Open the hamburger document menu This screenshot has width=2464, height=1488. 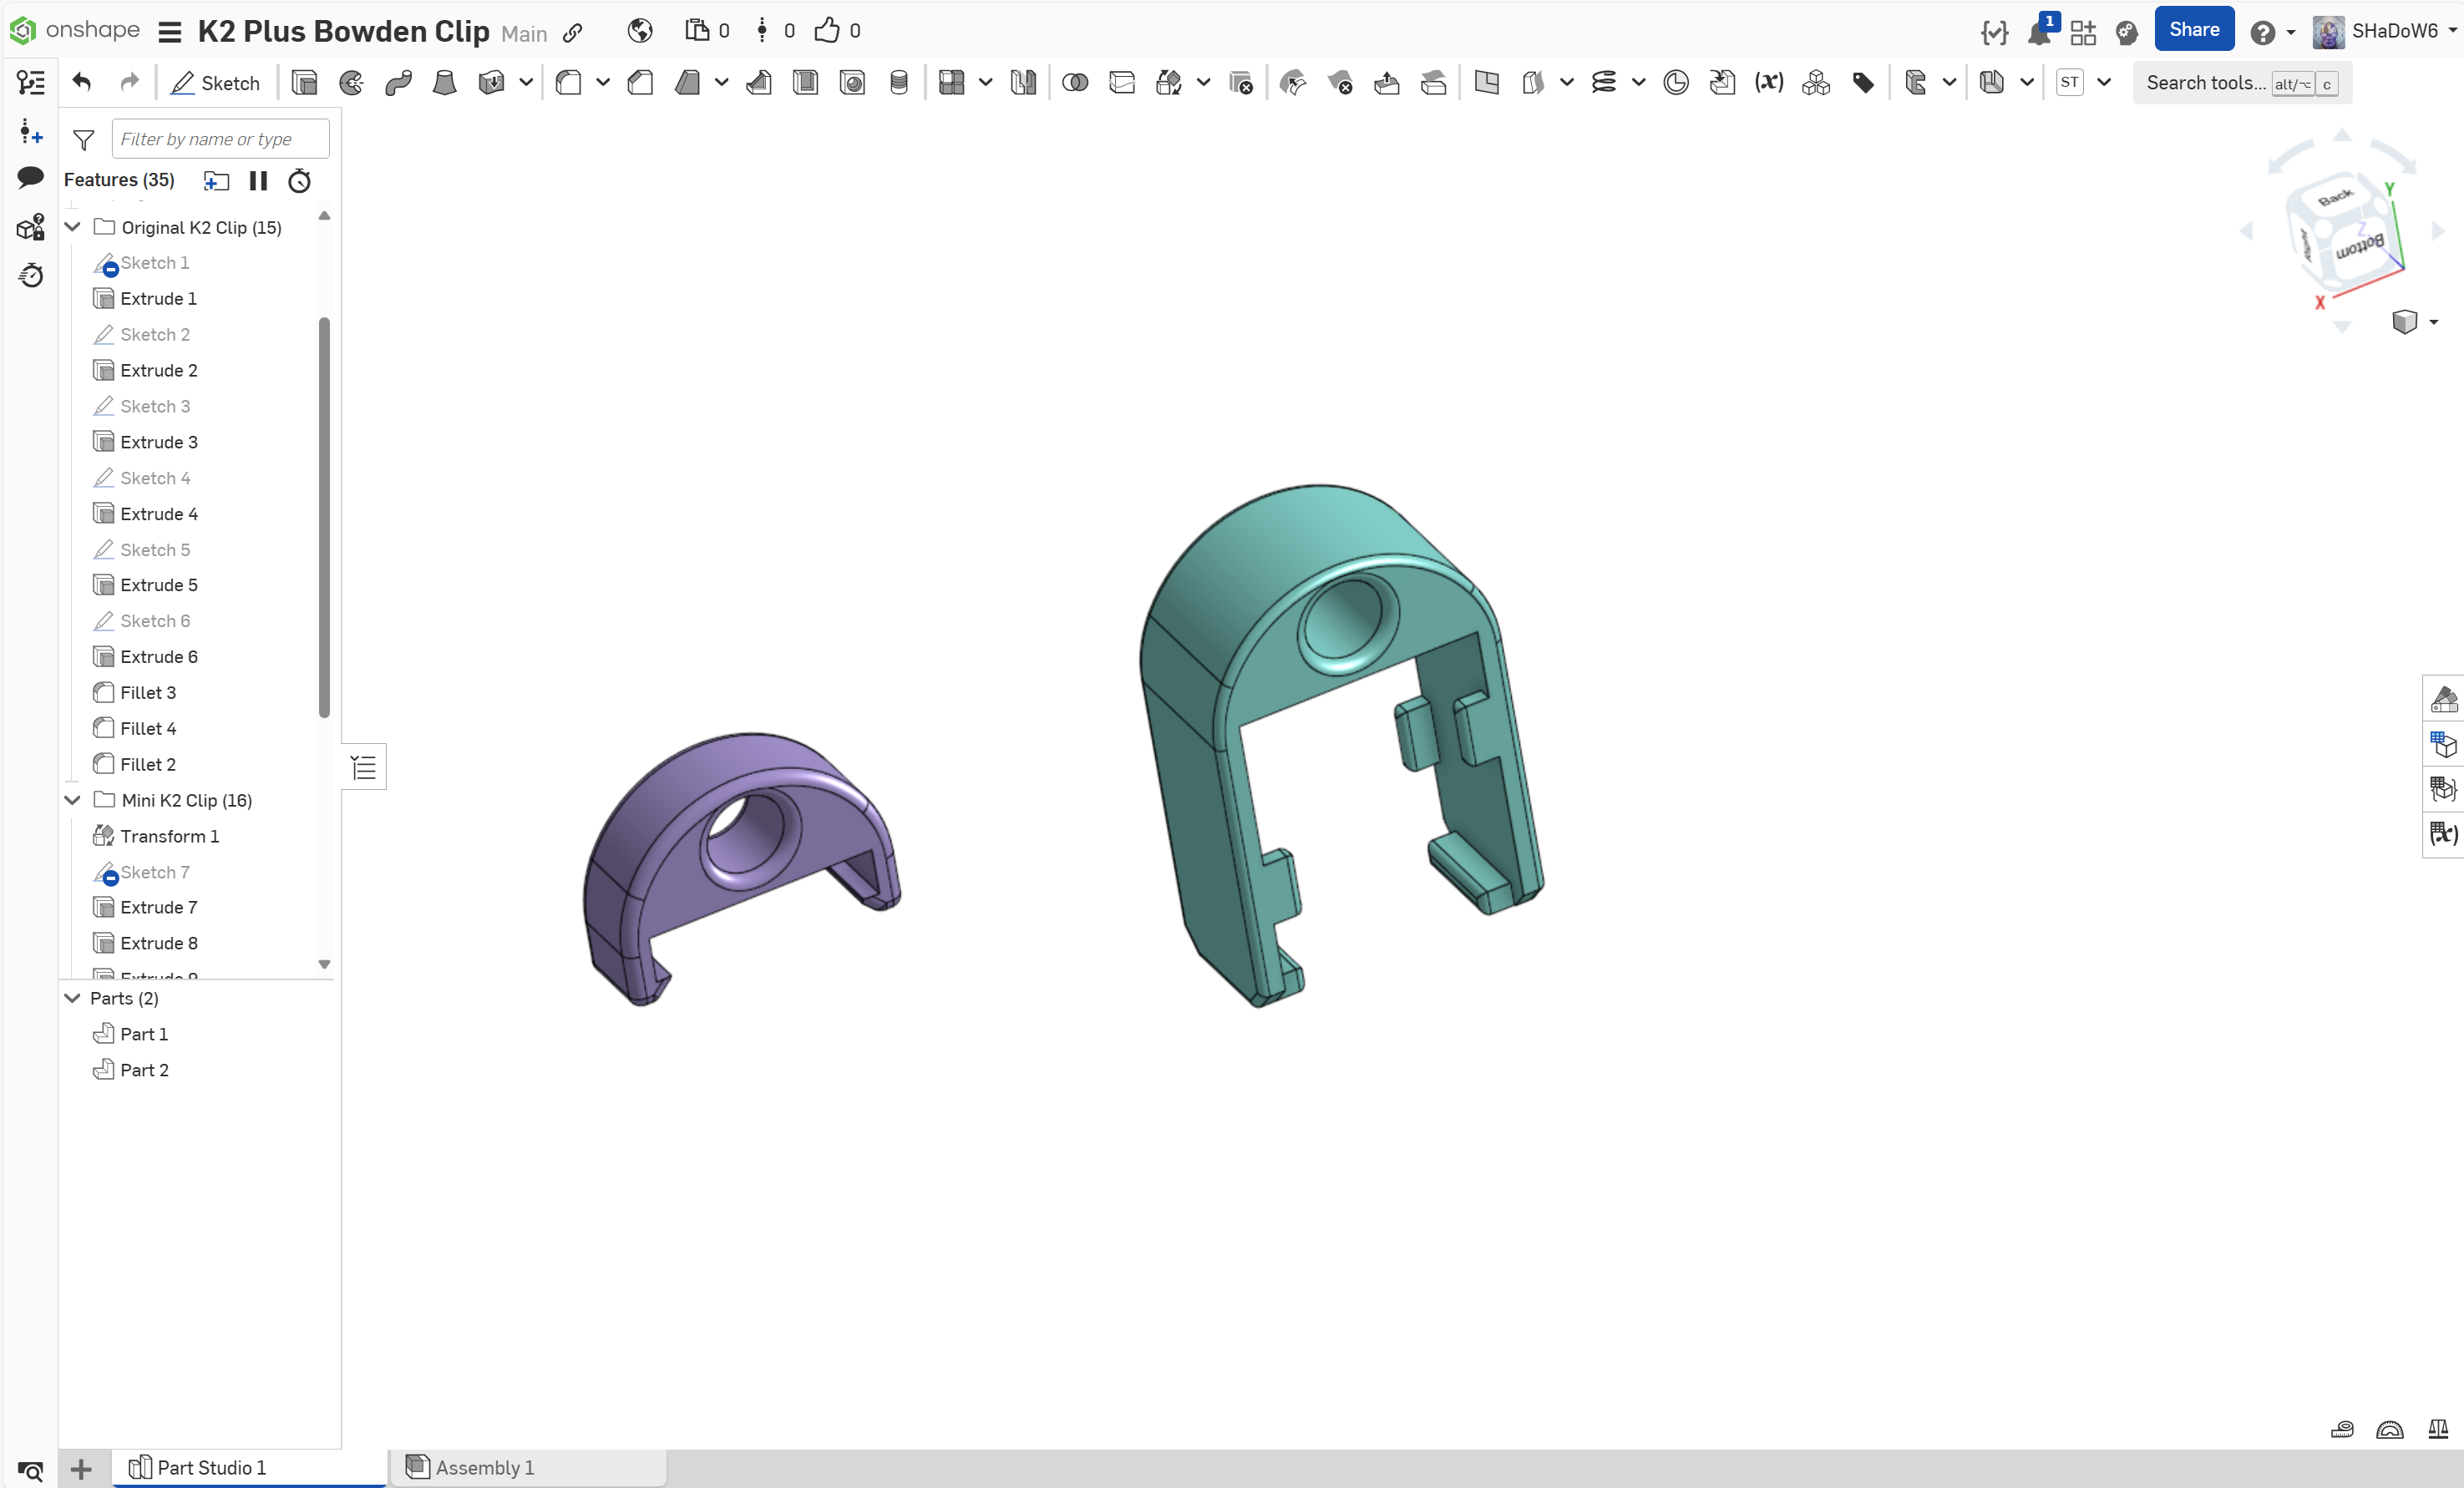pos(170,32)
